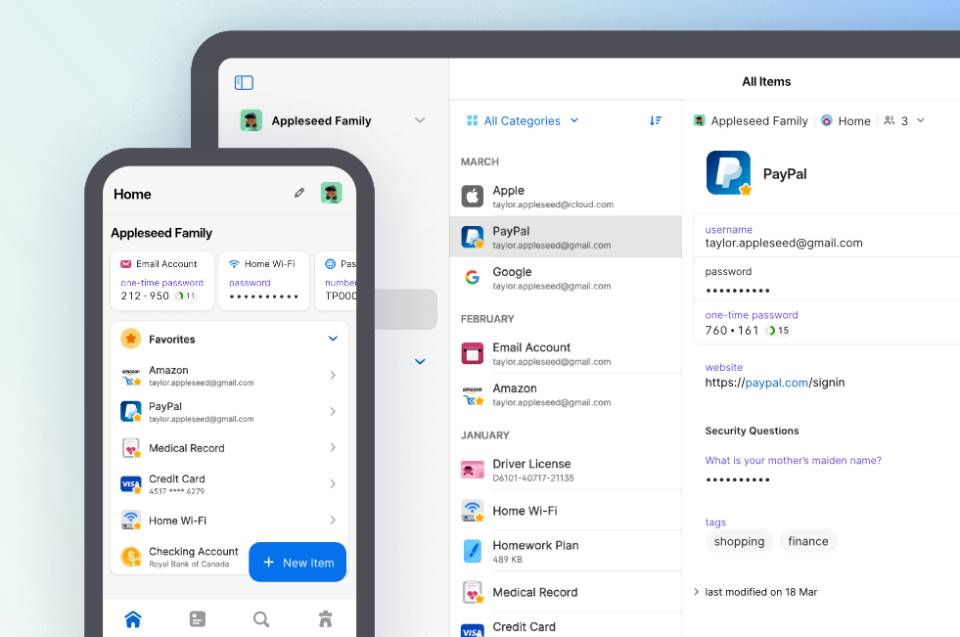
Task: Select the Google item icon in the tablet list
Action: click(x=472, y=277)
